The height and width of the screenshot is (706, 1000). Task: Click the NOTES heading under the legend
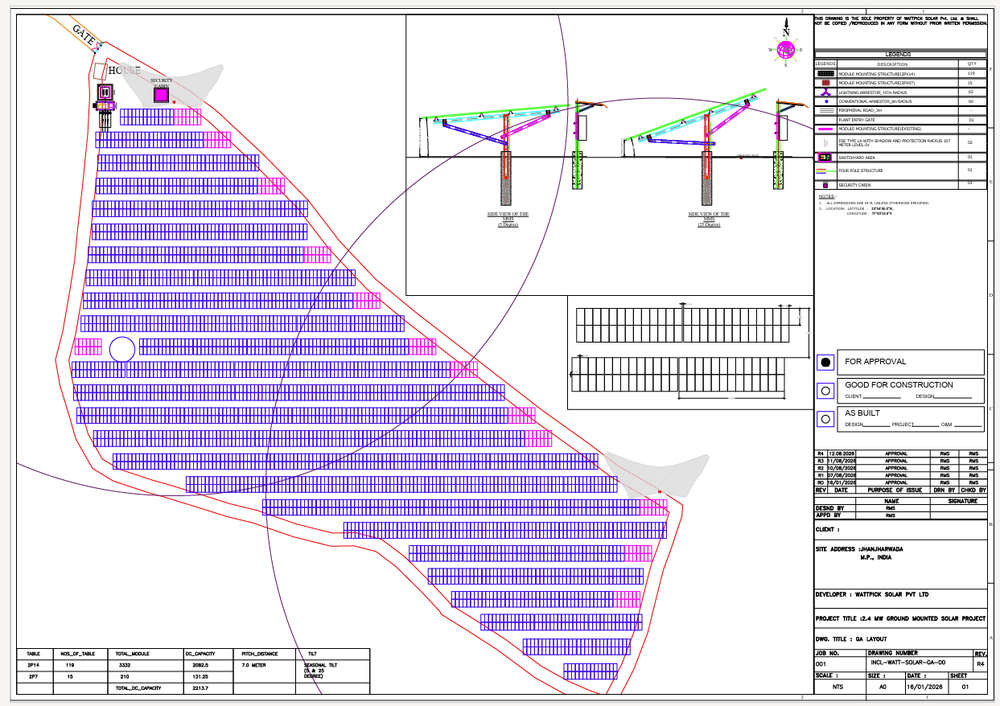[827, 197]
